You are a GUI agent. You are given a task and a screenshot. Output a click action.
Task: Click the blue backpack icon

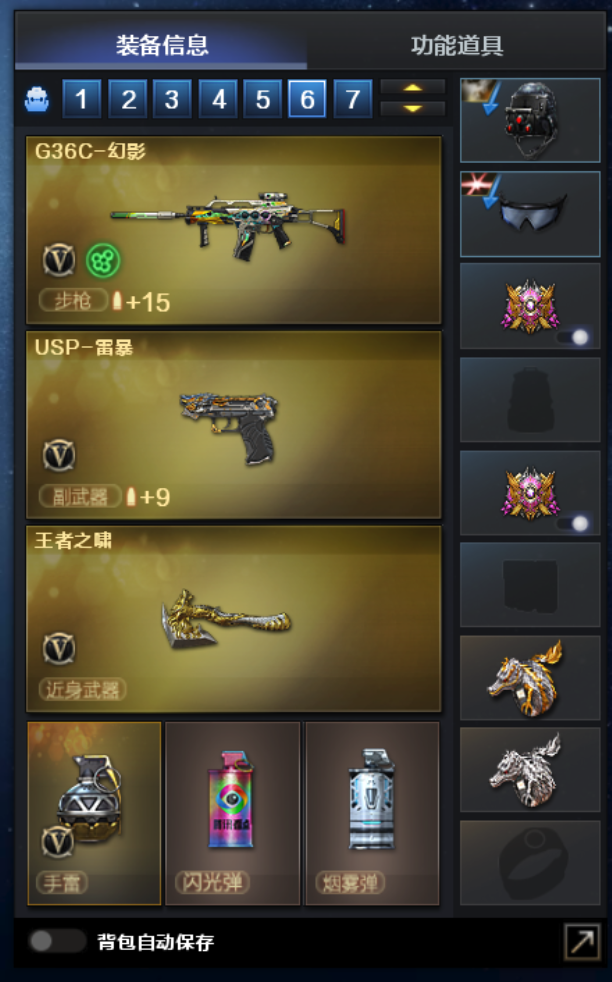tap(37, 99)
